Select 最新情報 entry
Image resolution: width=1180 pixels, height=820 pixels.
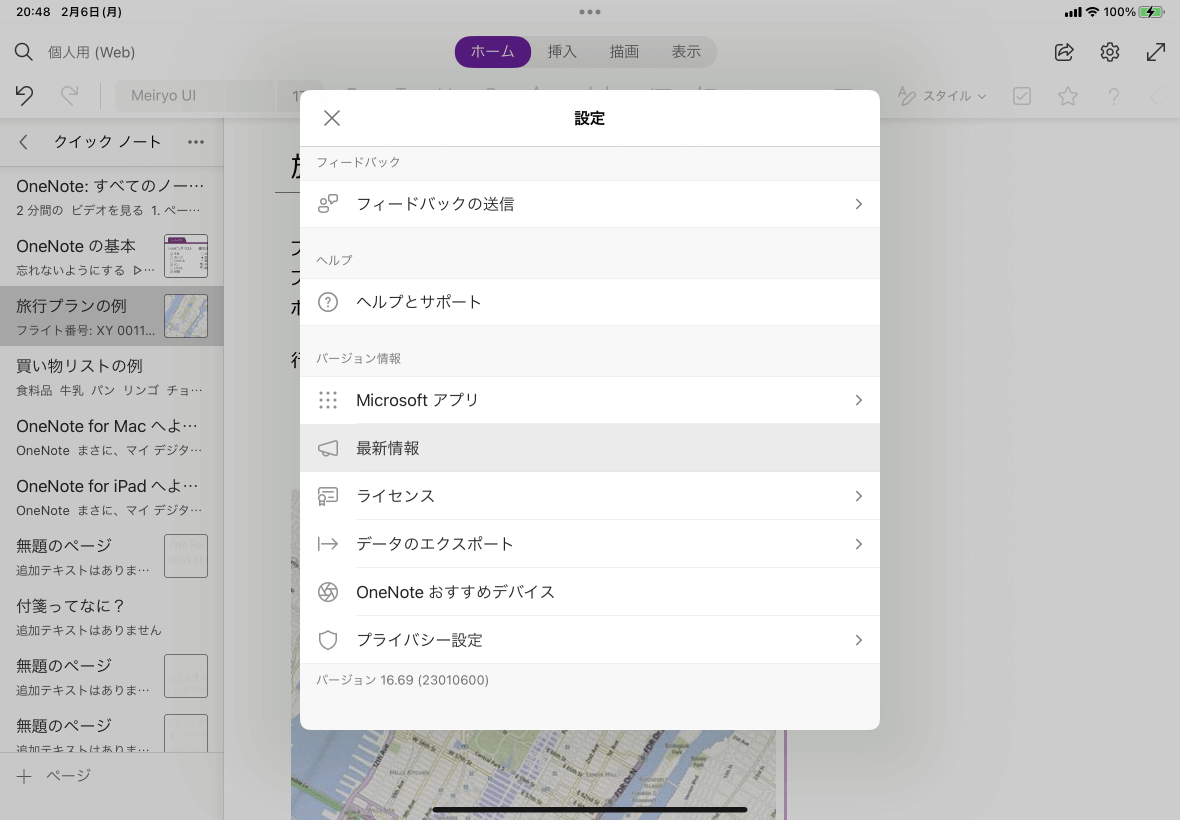click(589, 448)
